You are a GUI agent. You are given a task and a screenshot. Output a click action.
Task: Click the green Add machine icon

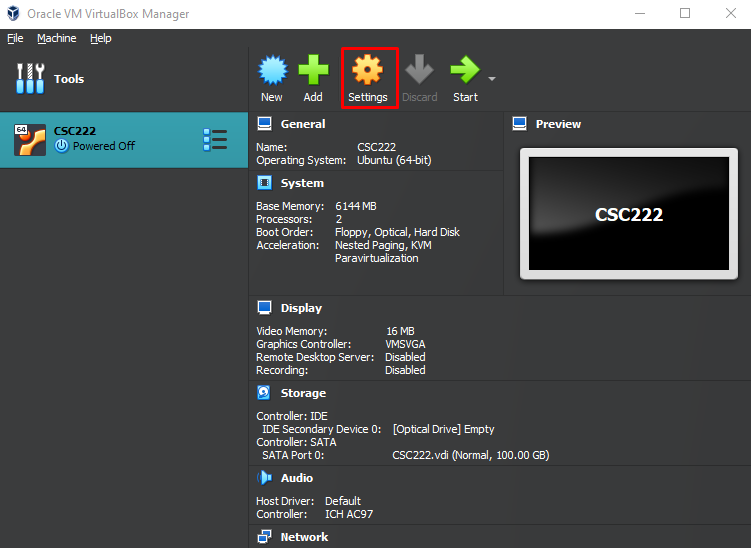point(313,72)
